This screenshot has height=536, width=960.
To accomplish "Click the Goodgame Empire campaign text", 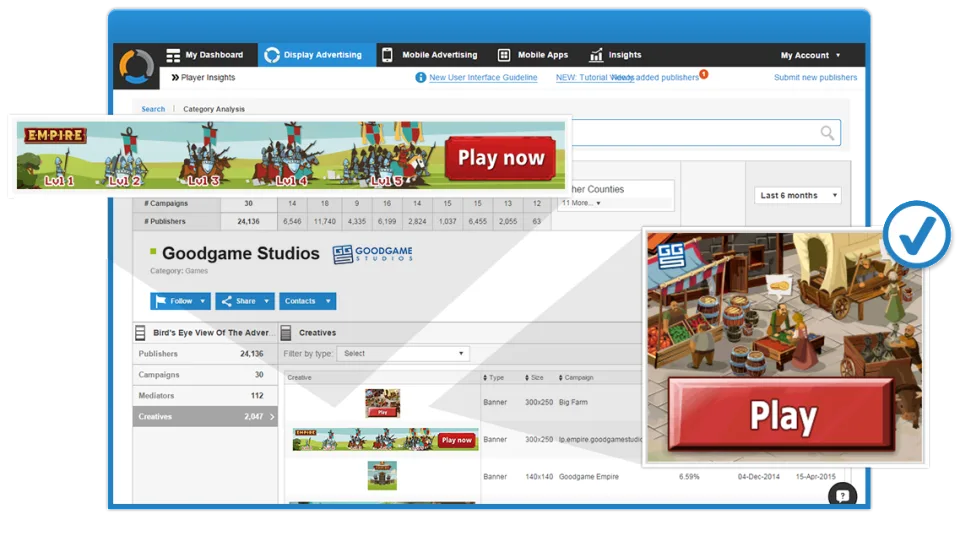I will 588,477.
